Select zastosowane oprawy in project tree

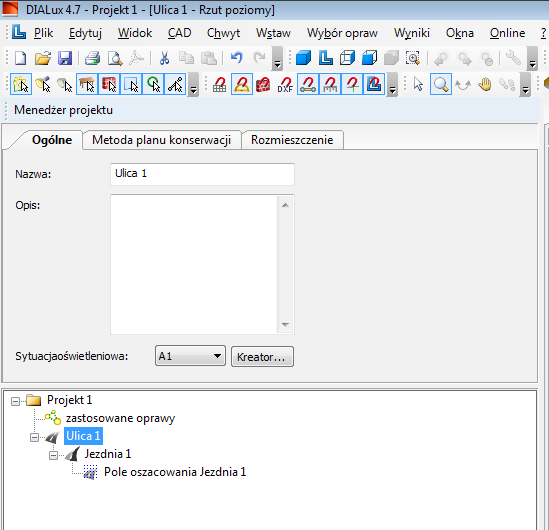coord(120,418)
